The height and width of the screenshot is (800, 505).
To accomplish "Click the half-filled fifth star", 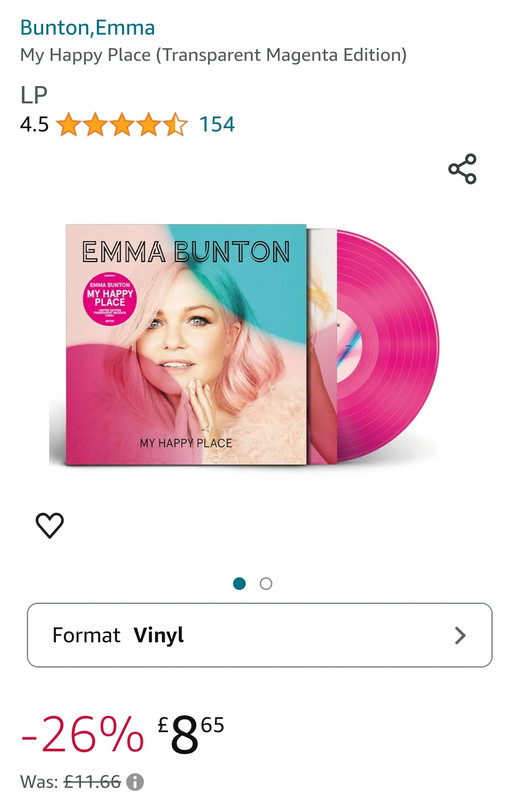I will (x=175, y=124).
